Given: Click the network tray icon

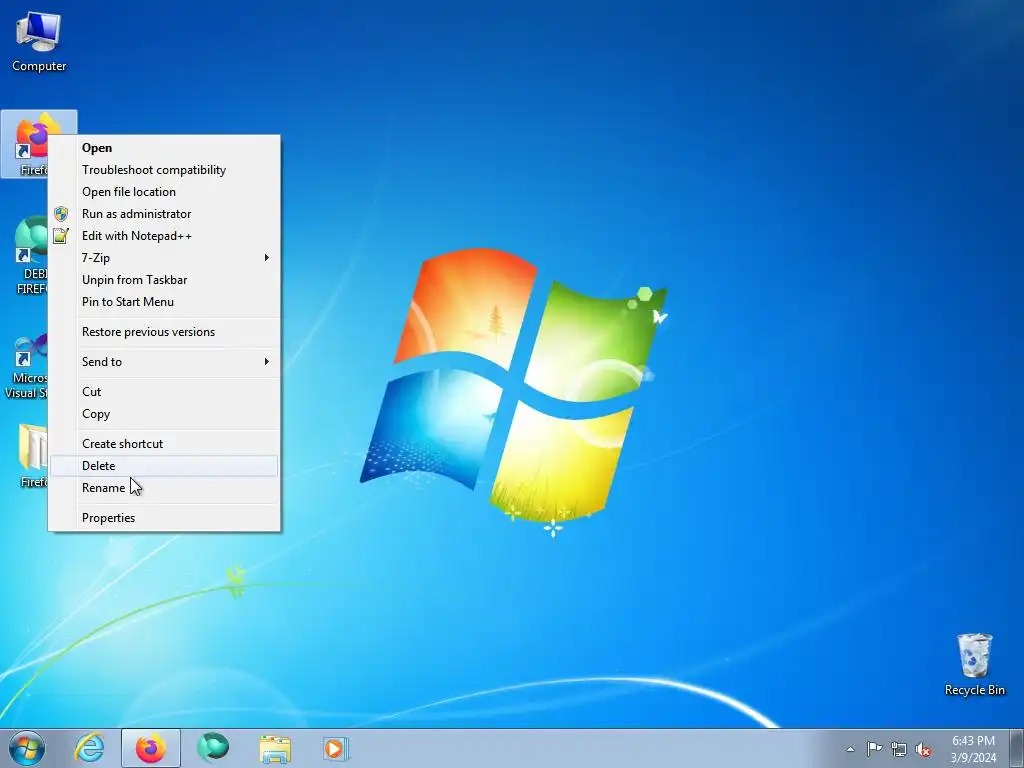Looking at the screenshot, I should [x=899, y=749].
